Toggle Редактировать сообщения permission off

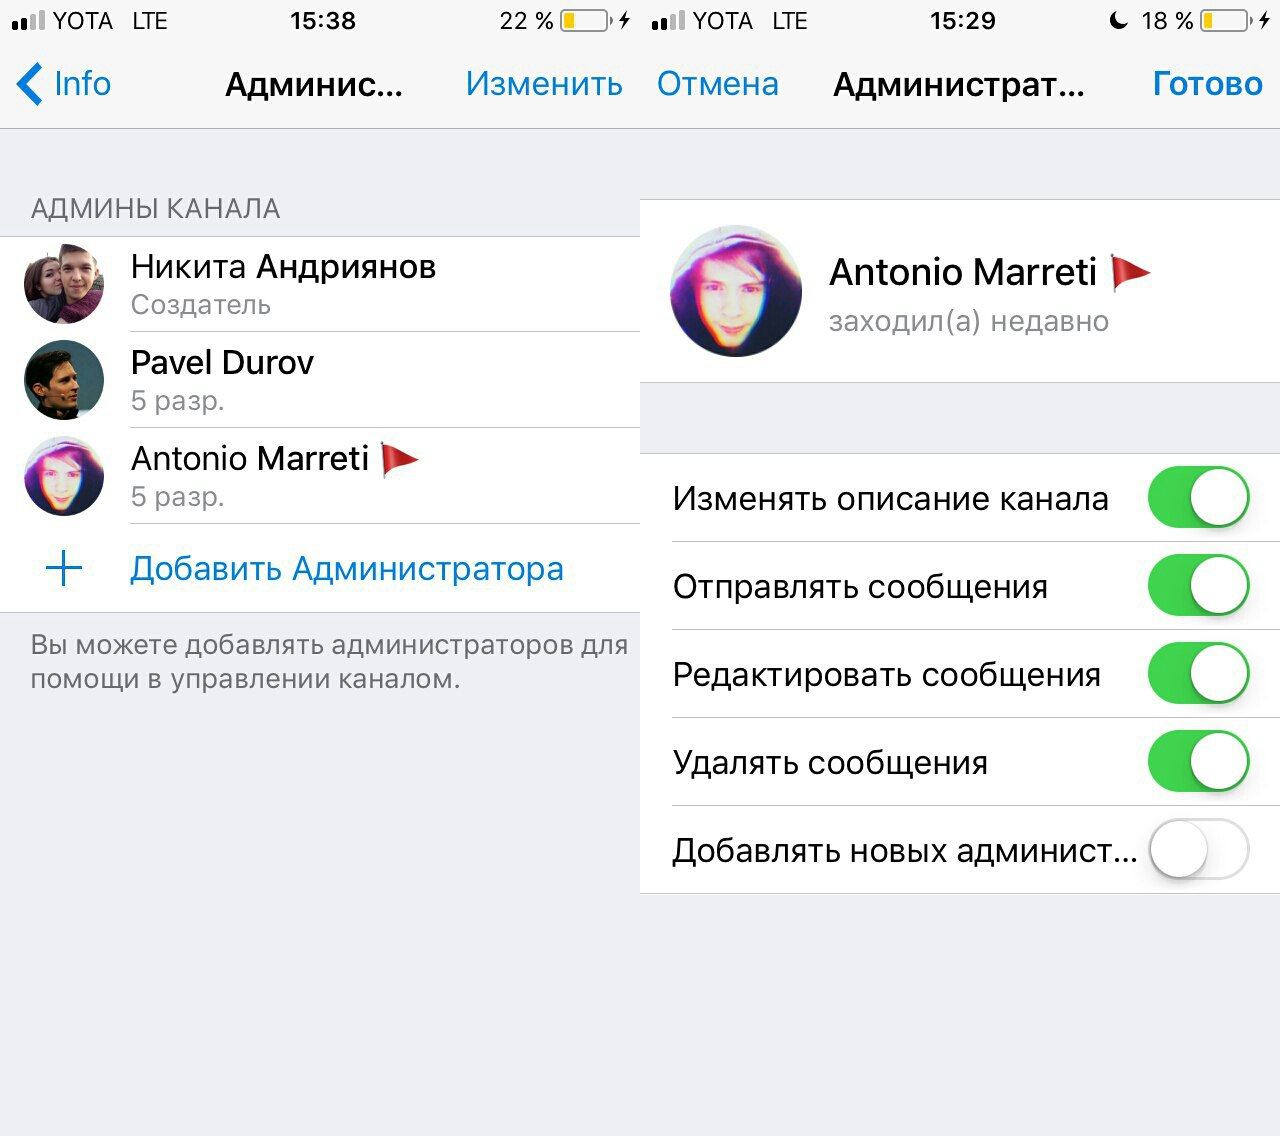[x=1198, y=673]
